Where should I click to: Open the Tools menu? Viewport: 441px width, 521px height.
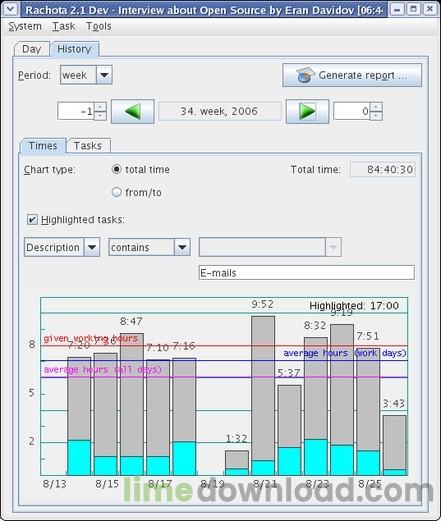tap(99, 26)
